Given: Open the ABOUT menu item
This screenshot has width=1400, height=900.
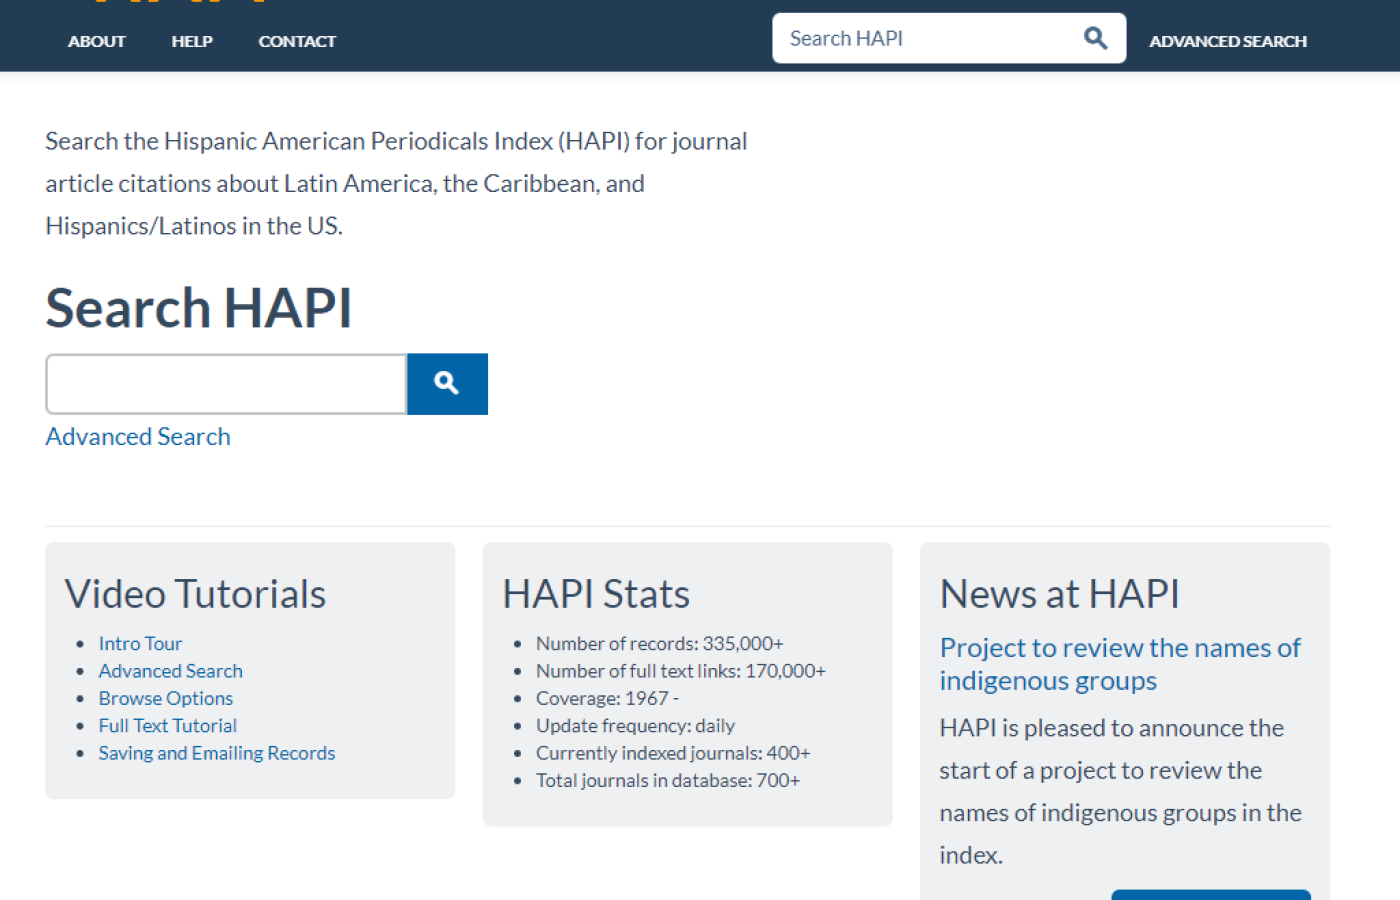Looking at the screenshot, I should (x=96, y=41).
